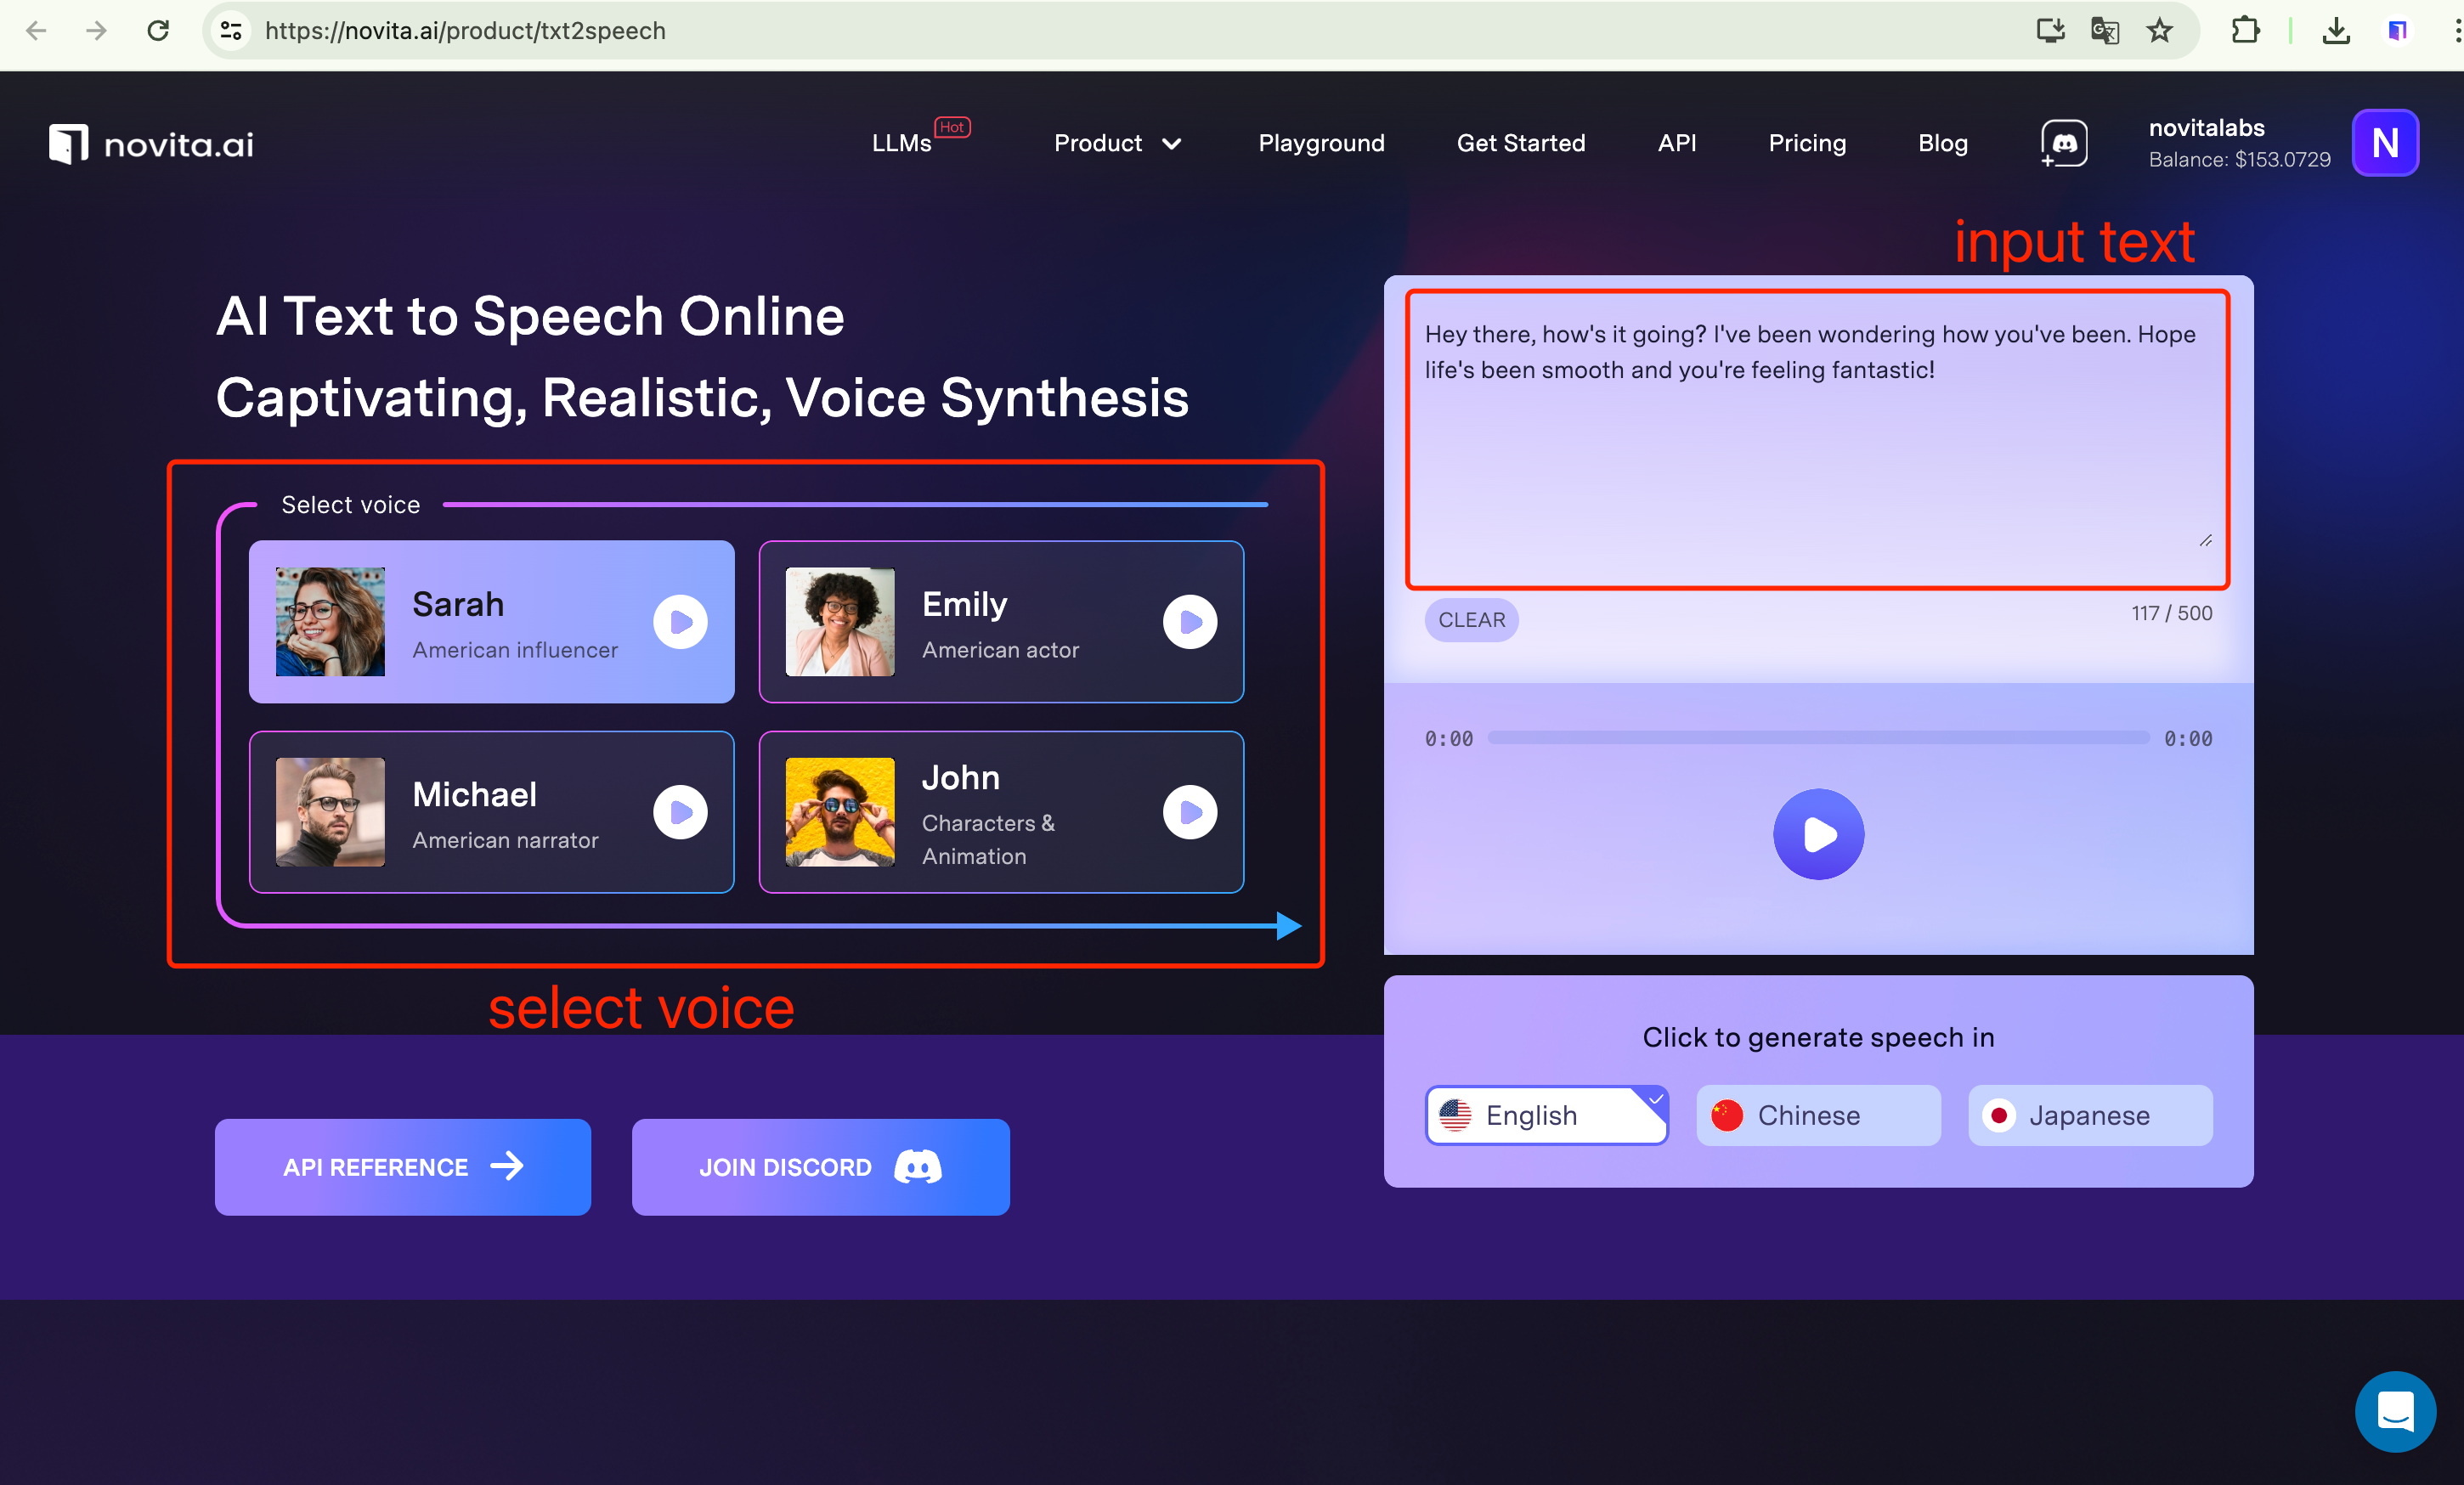Open browser extensions puzzle icon
The height and width of the screenshot is (1485, 2464).
[x=2245, y=31]
